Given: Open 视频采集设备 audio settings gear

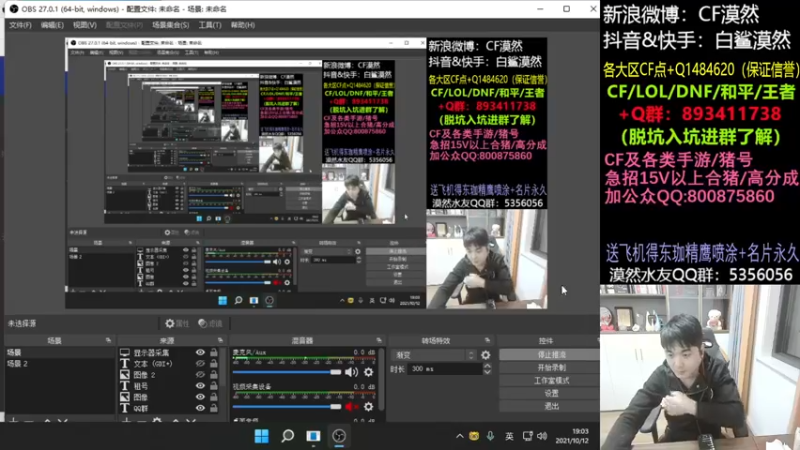Looking at the screenshot, I should [x=368, y=407].
